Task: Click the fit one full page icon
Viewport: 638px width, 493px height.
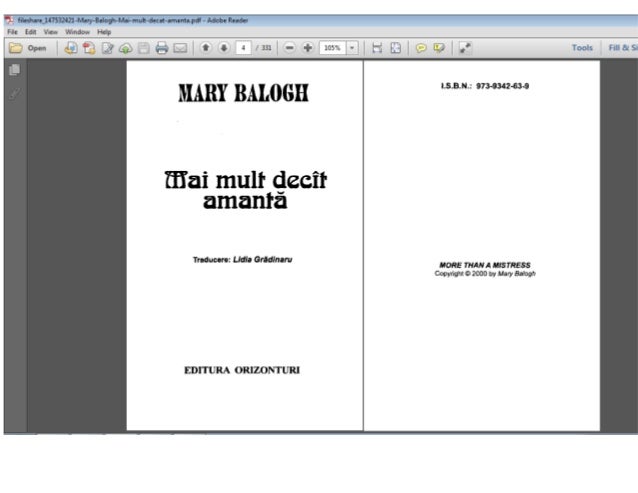Action: point(395,48)
